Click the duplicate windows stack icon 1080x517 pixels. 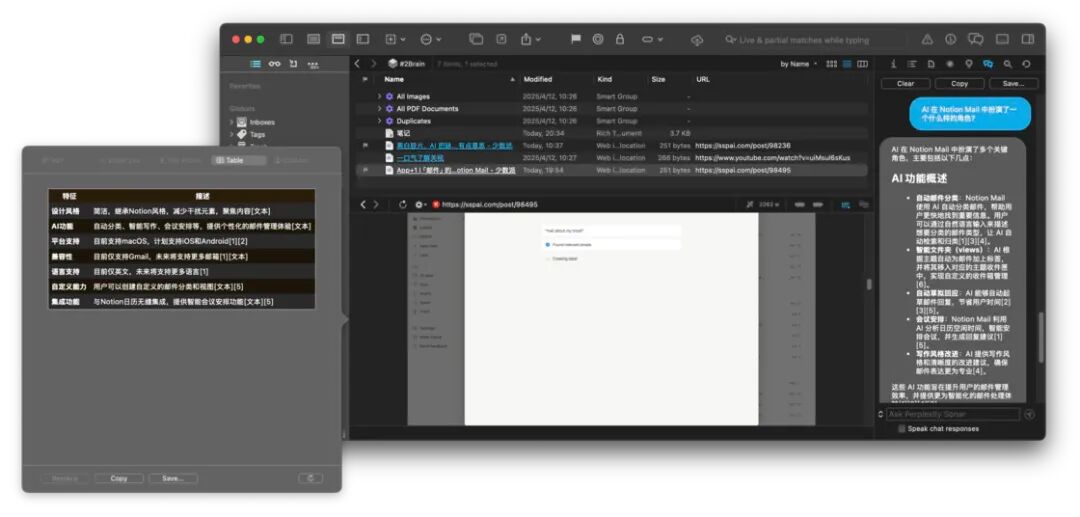tap(476, 39)
